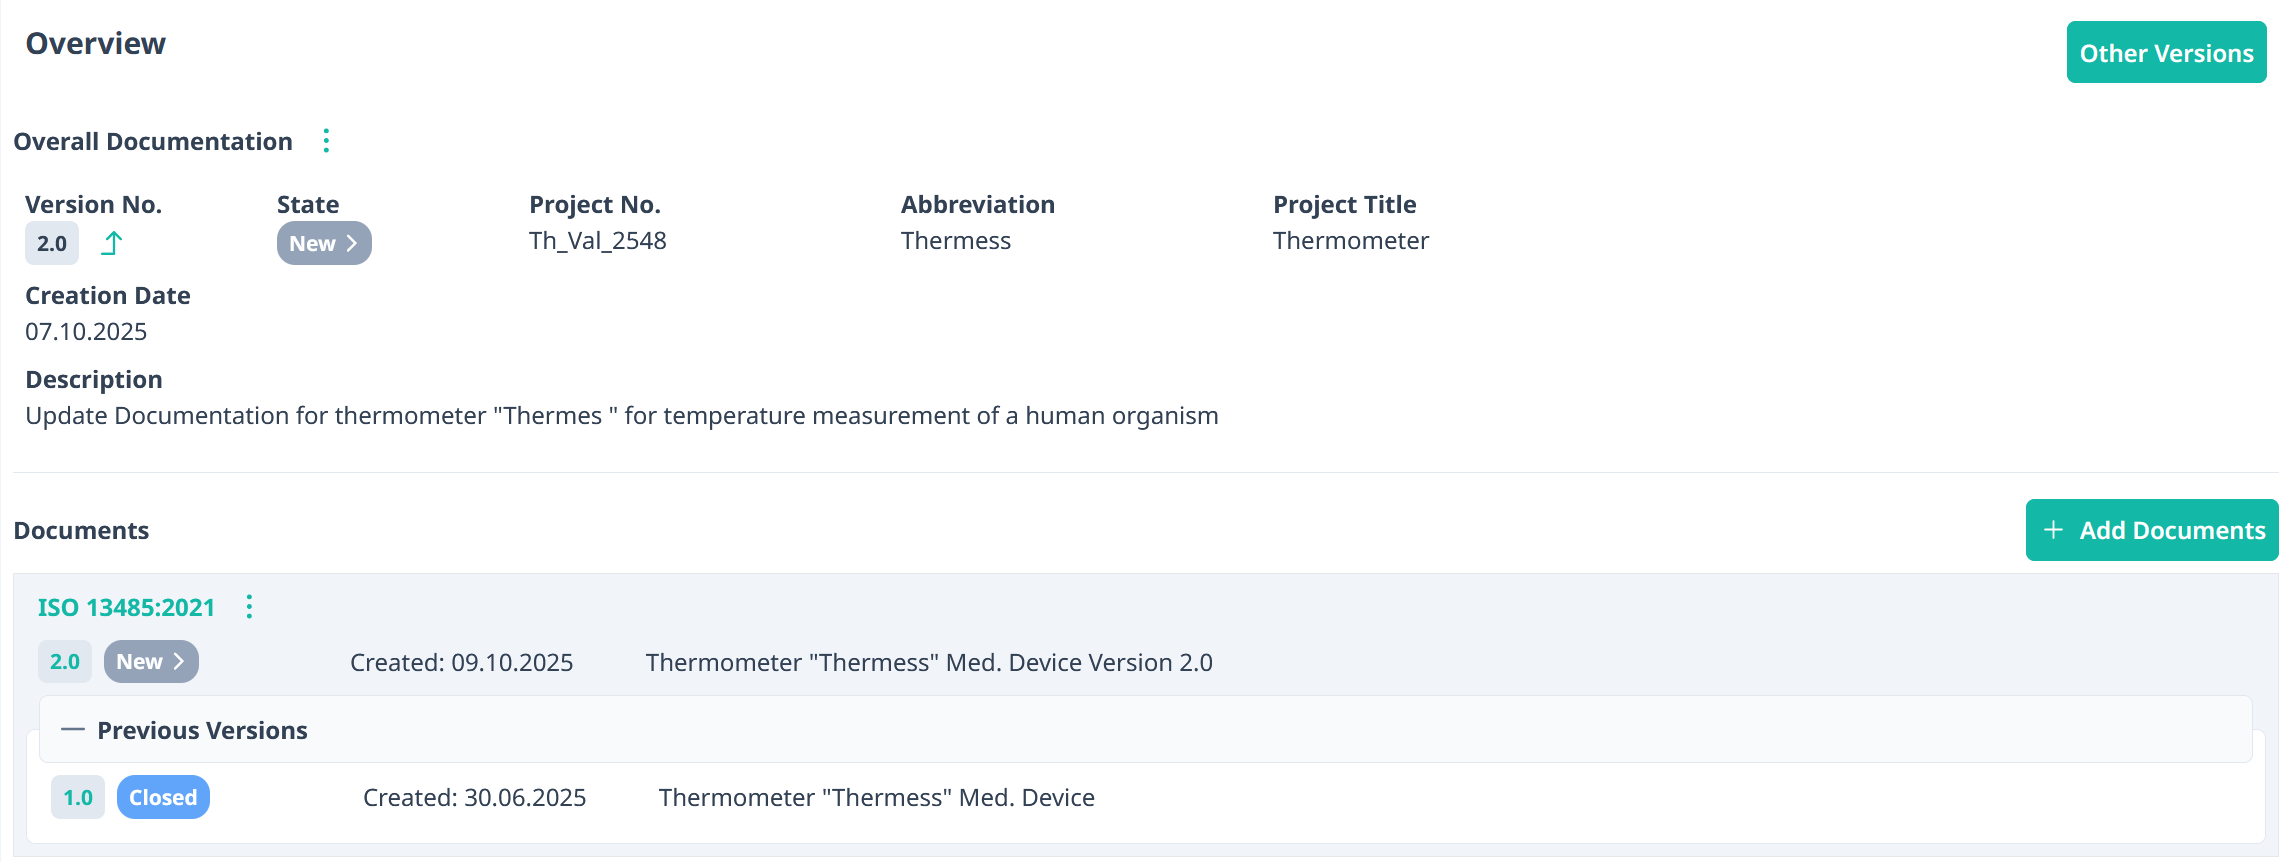2282x862 pixels.
Task: Click the Other Versions button
Action: click(2165, 52)
